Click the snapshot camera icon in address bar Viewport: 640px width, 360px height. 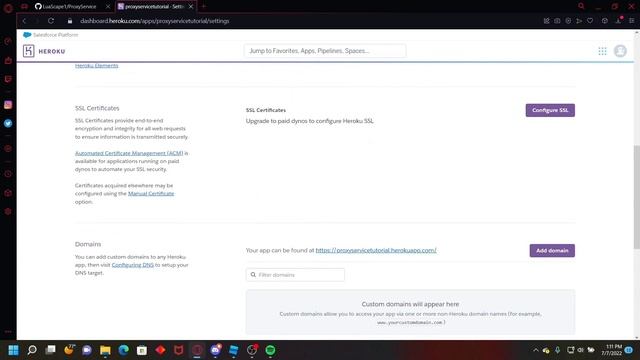(x=557, y=21)
